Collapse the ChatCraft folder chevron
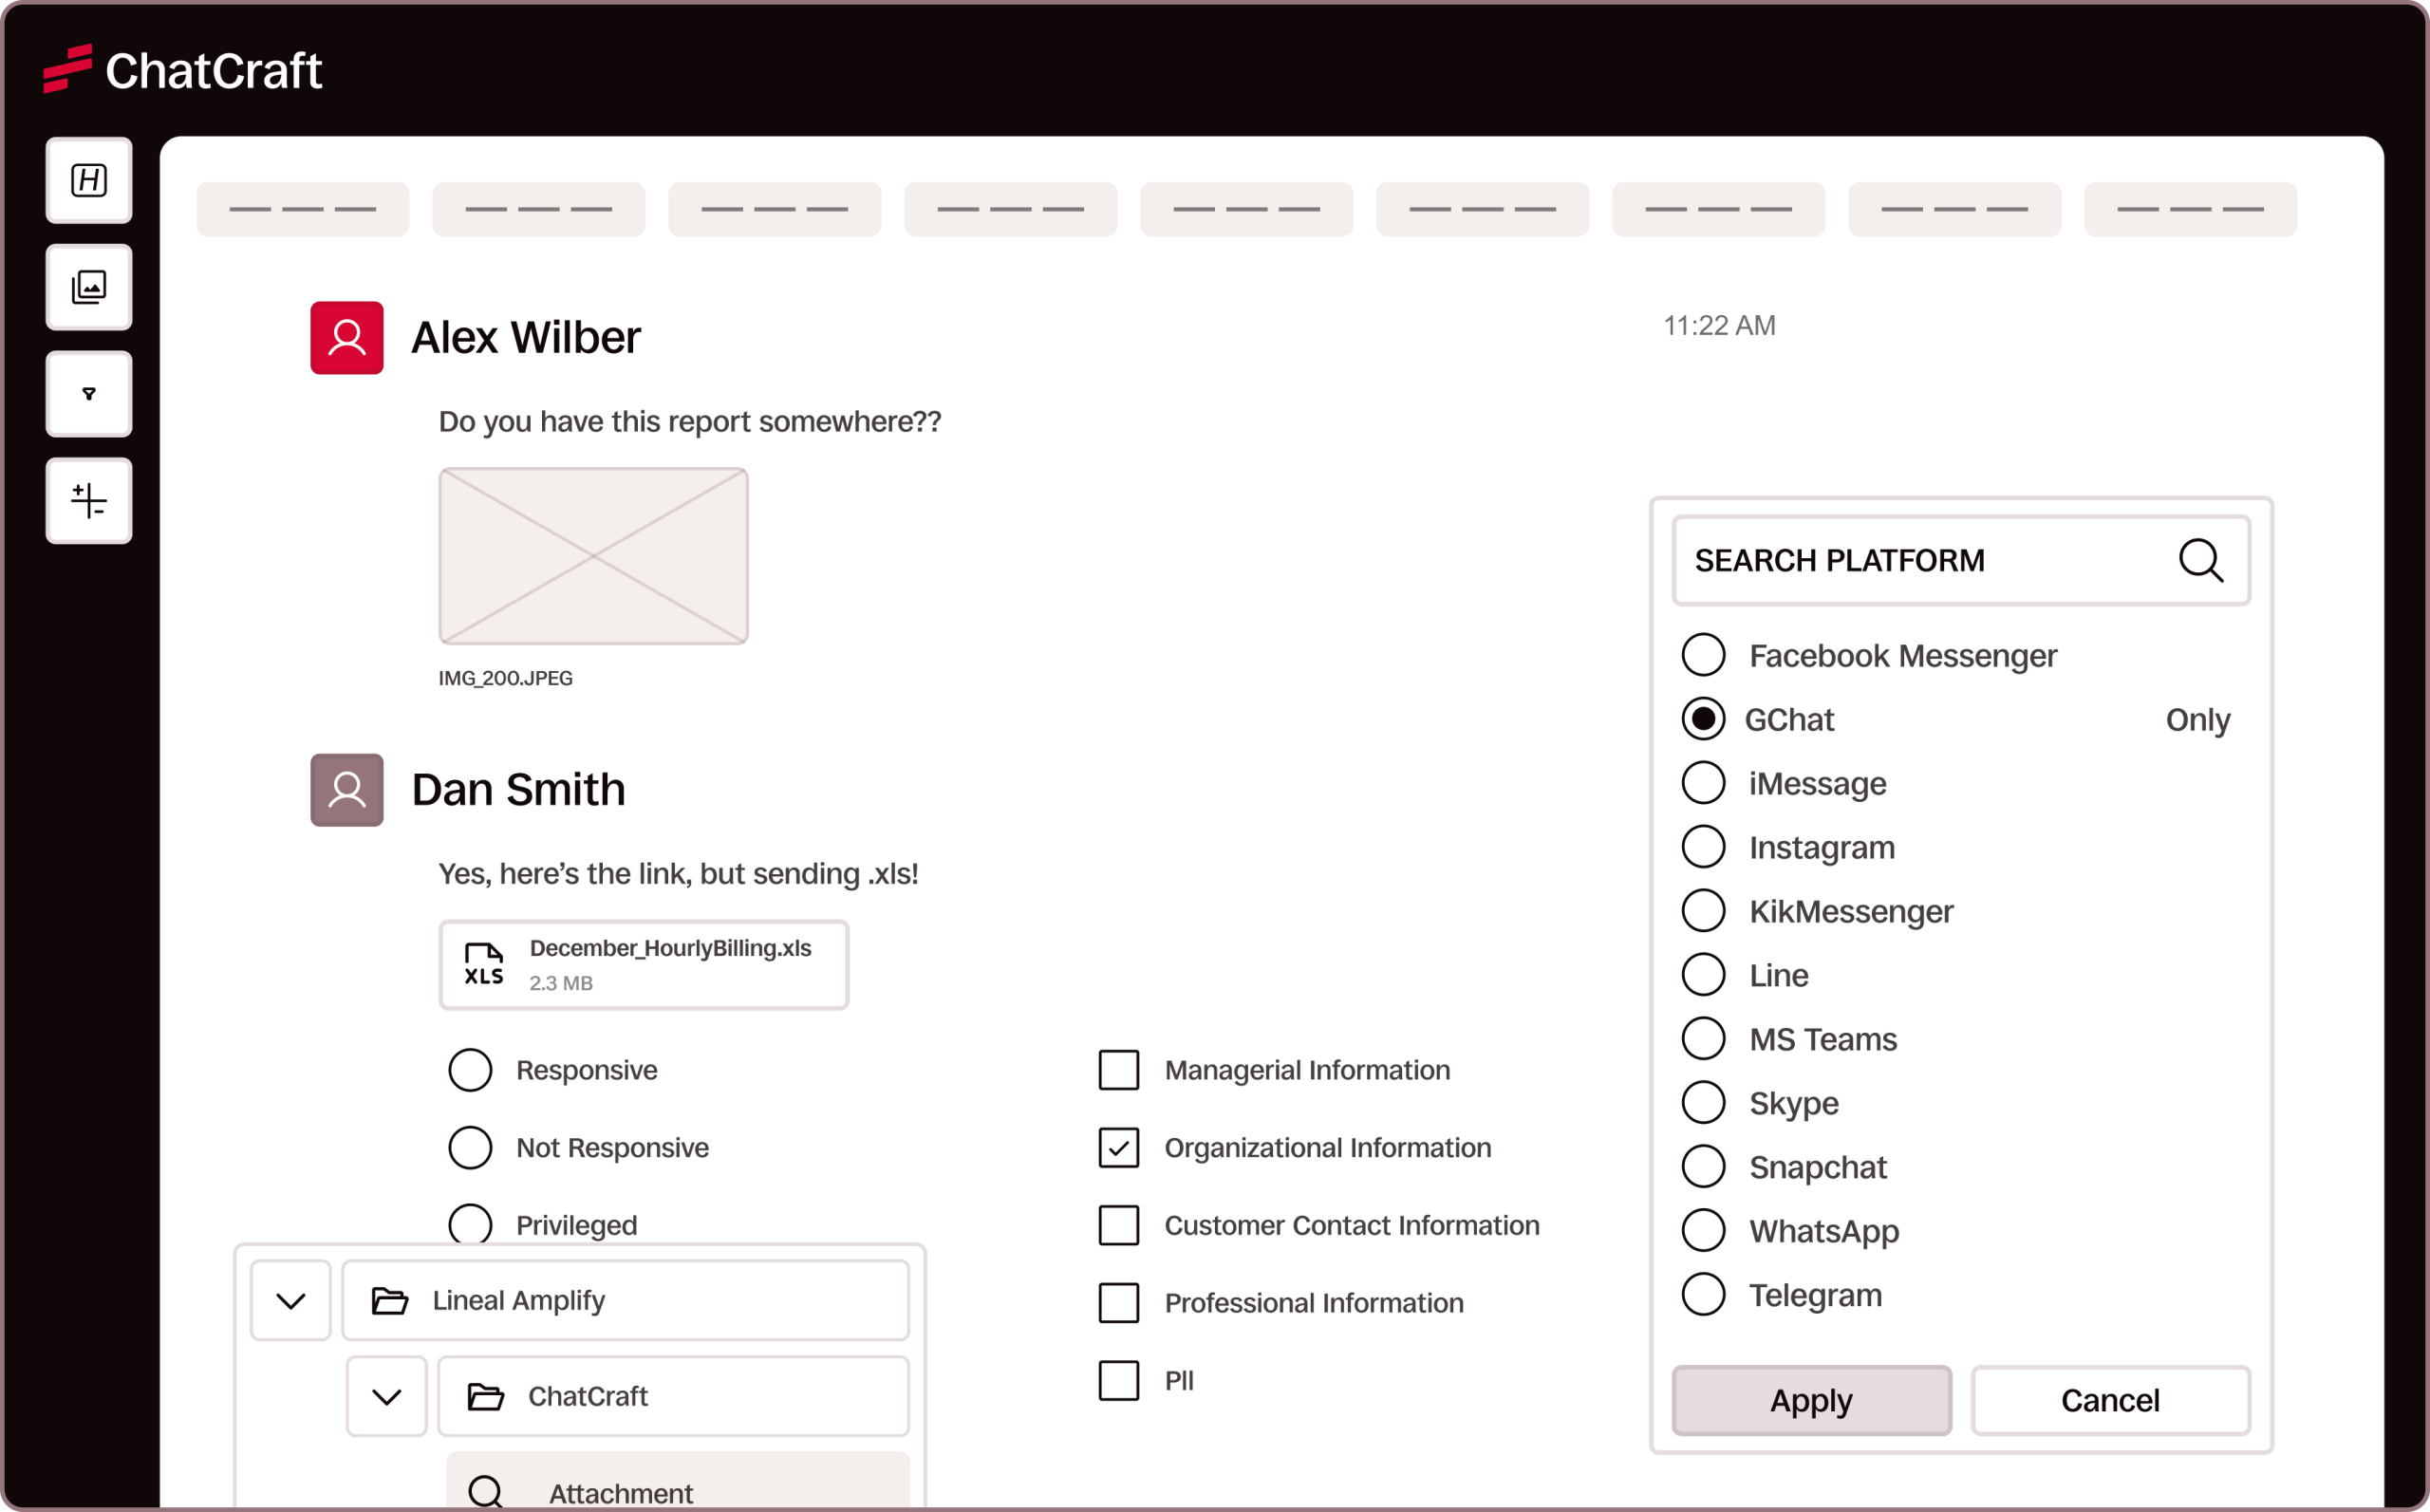Screen dimensions: 2430x1512 [387, 1397]
